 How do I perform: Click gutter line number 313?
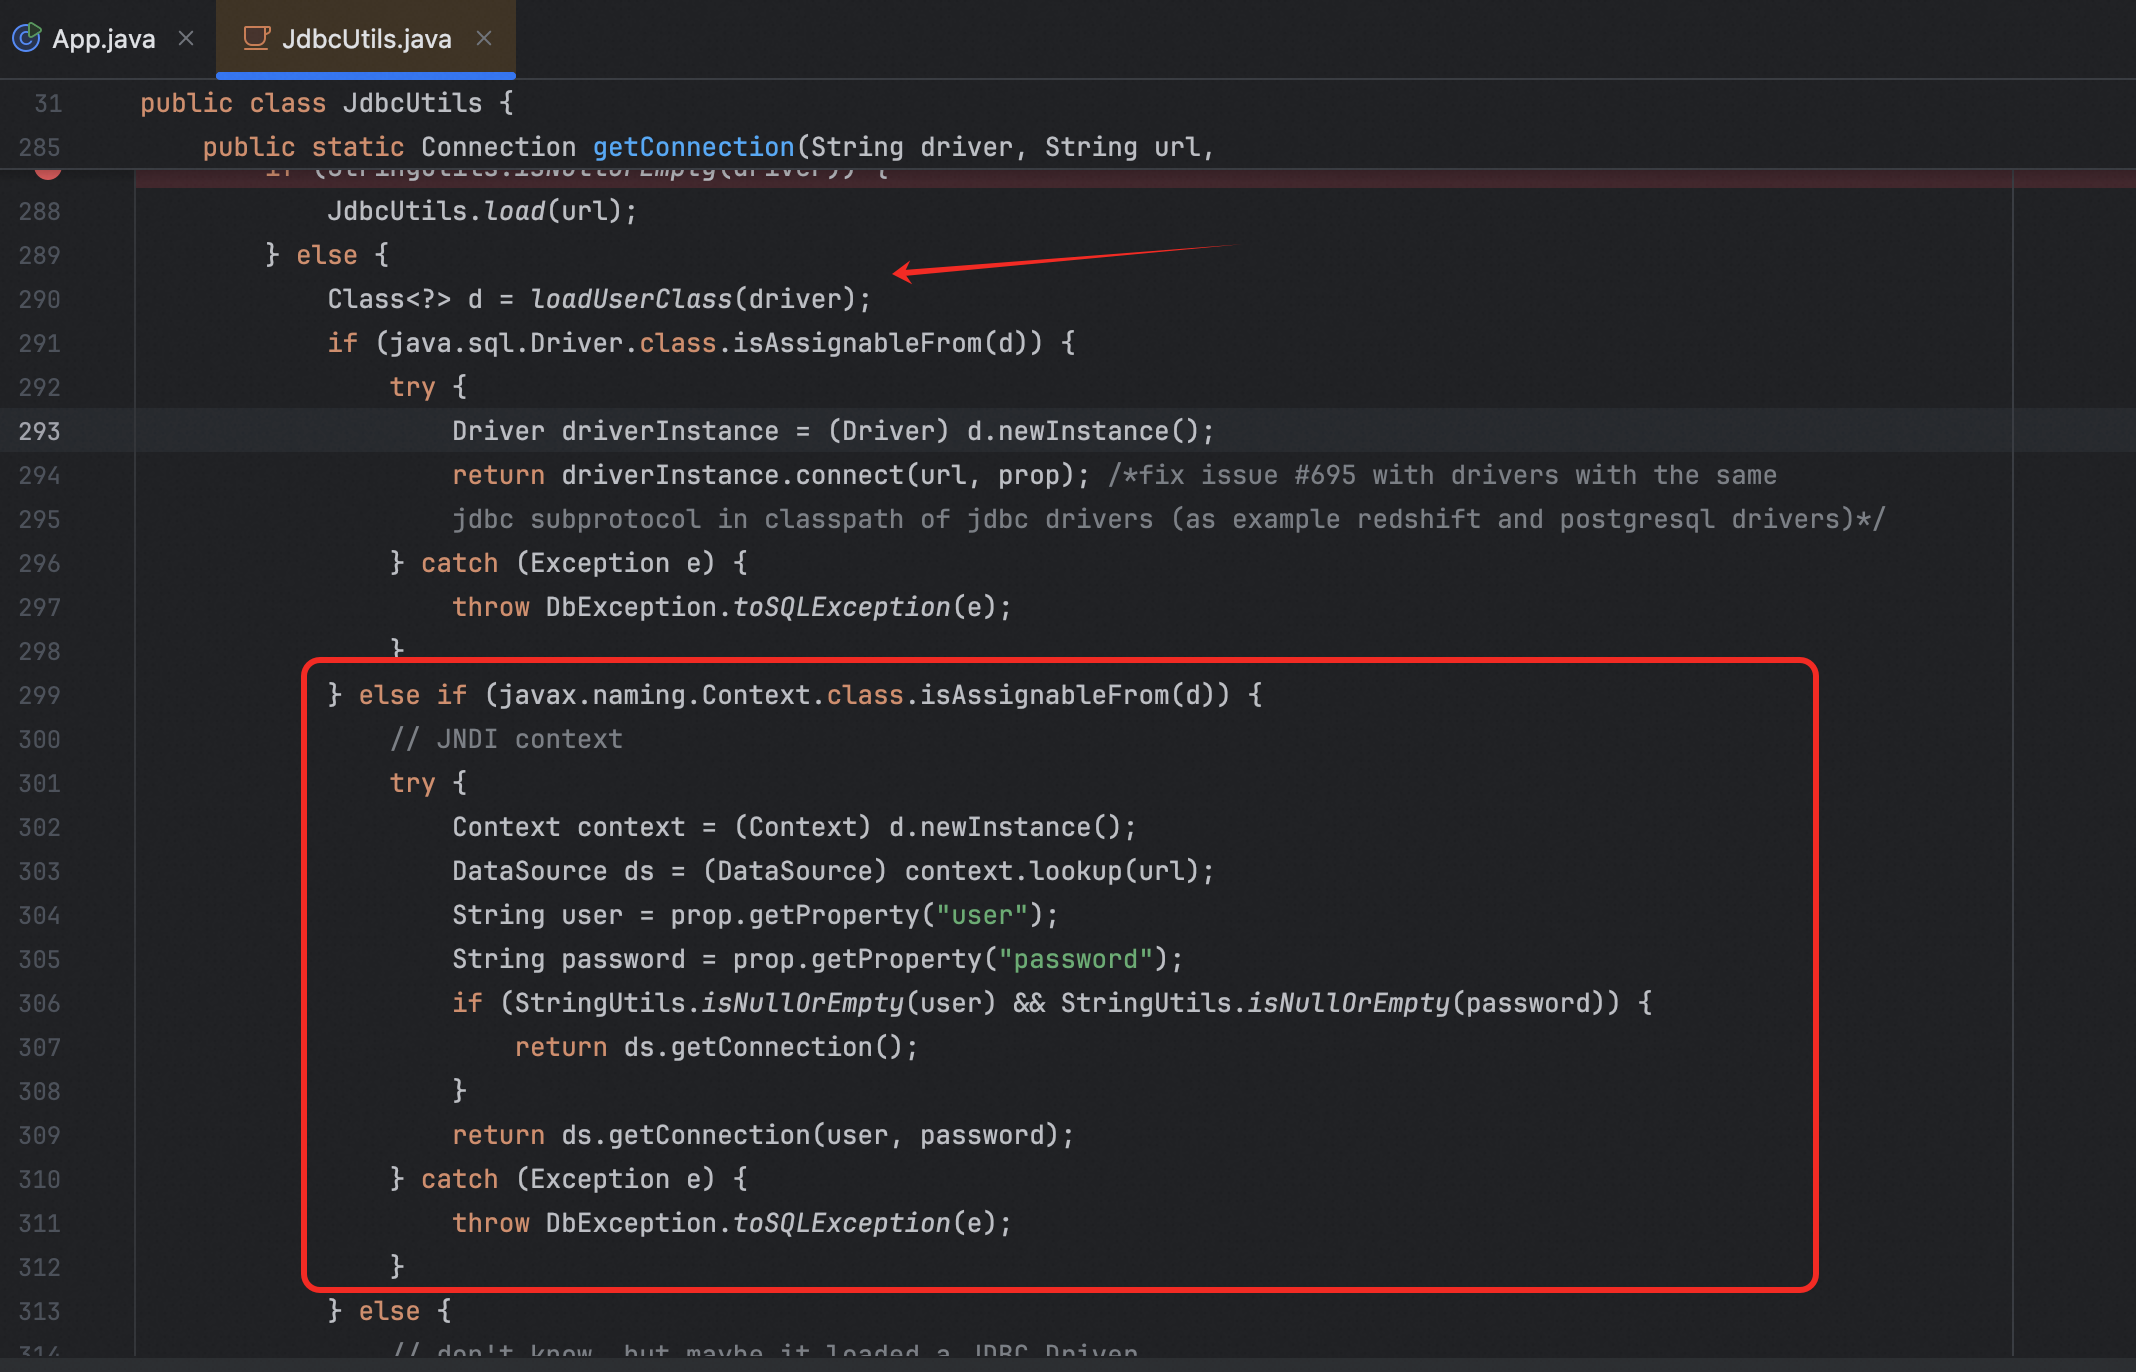click(x=40, y=1311)
